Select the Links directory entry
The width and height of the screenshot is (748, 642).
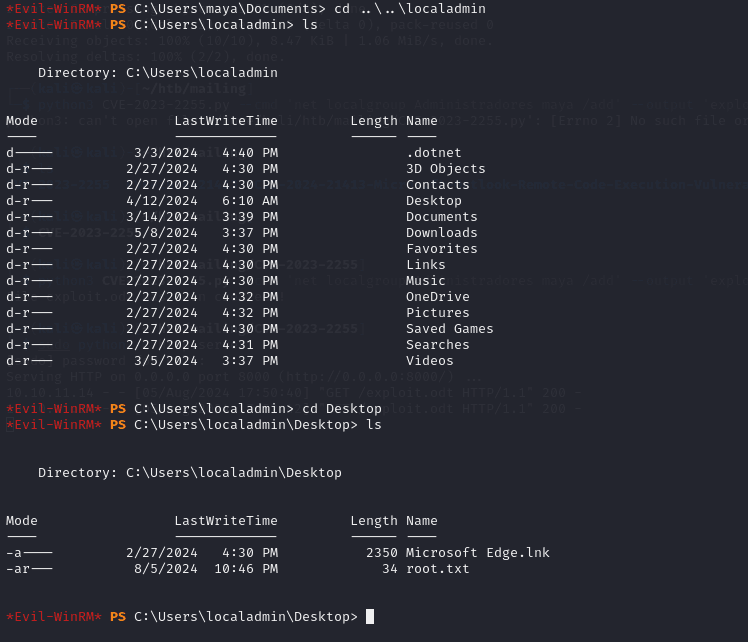pos(425,264)
